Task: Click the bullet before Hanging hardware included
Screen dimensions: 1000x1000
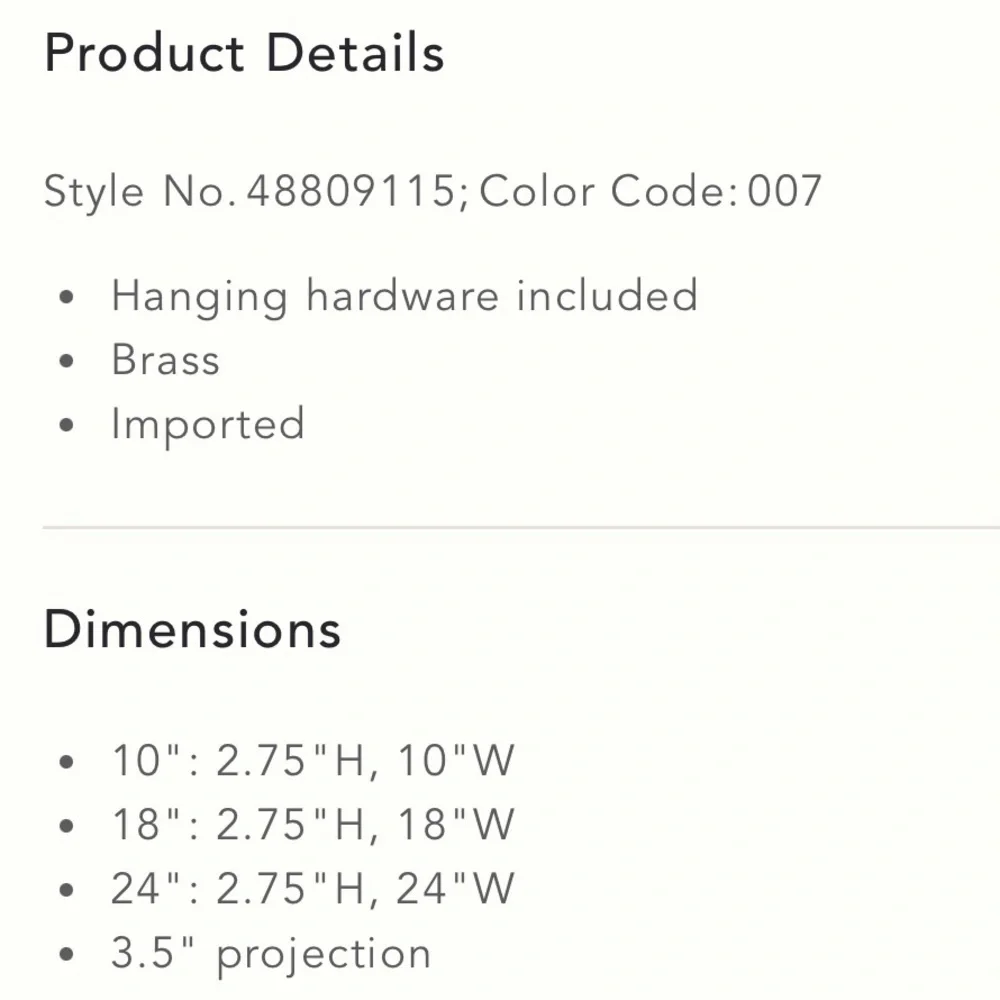Action: (x=66, y=297)
